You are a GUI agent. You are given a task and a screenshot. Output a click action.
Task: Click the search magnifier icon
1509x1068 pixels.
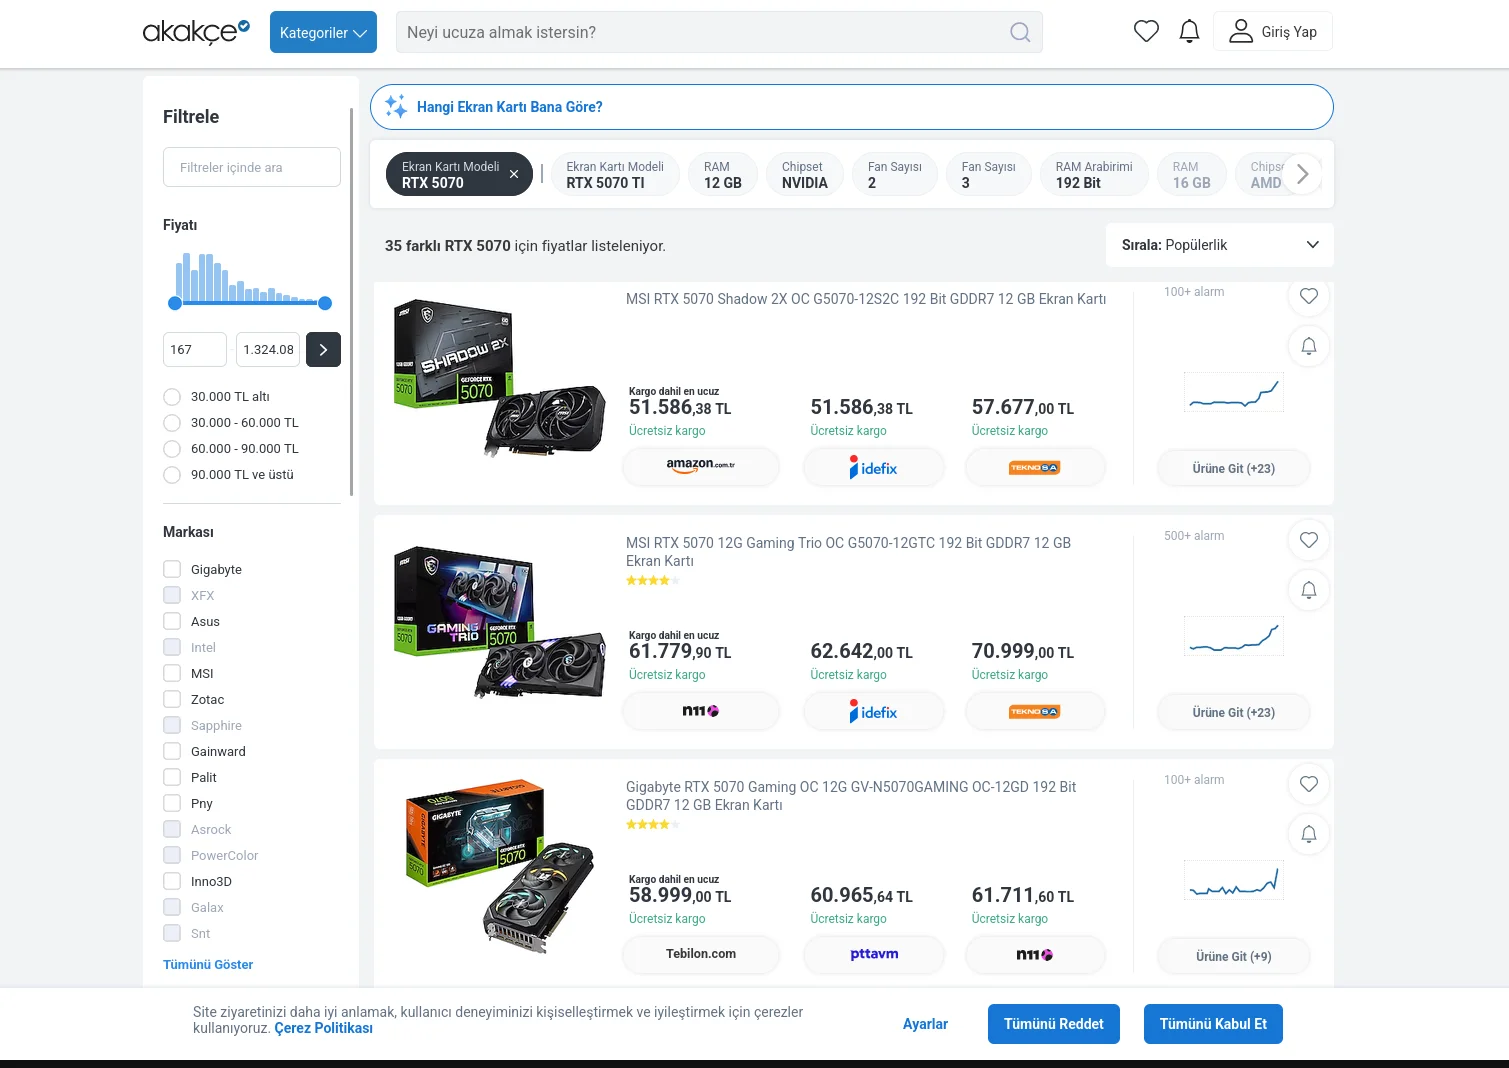[1020, 32]
